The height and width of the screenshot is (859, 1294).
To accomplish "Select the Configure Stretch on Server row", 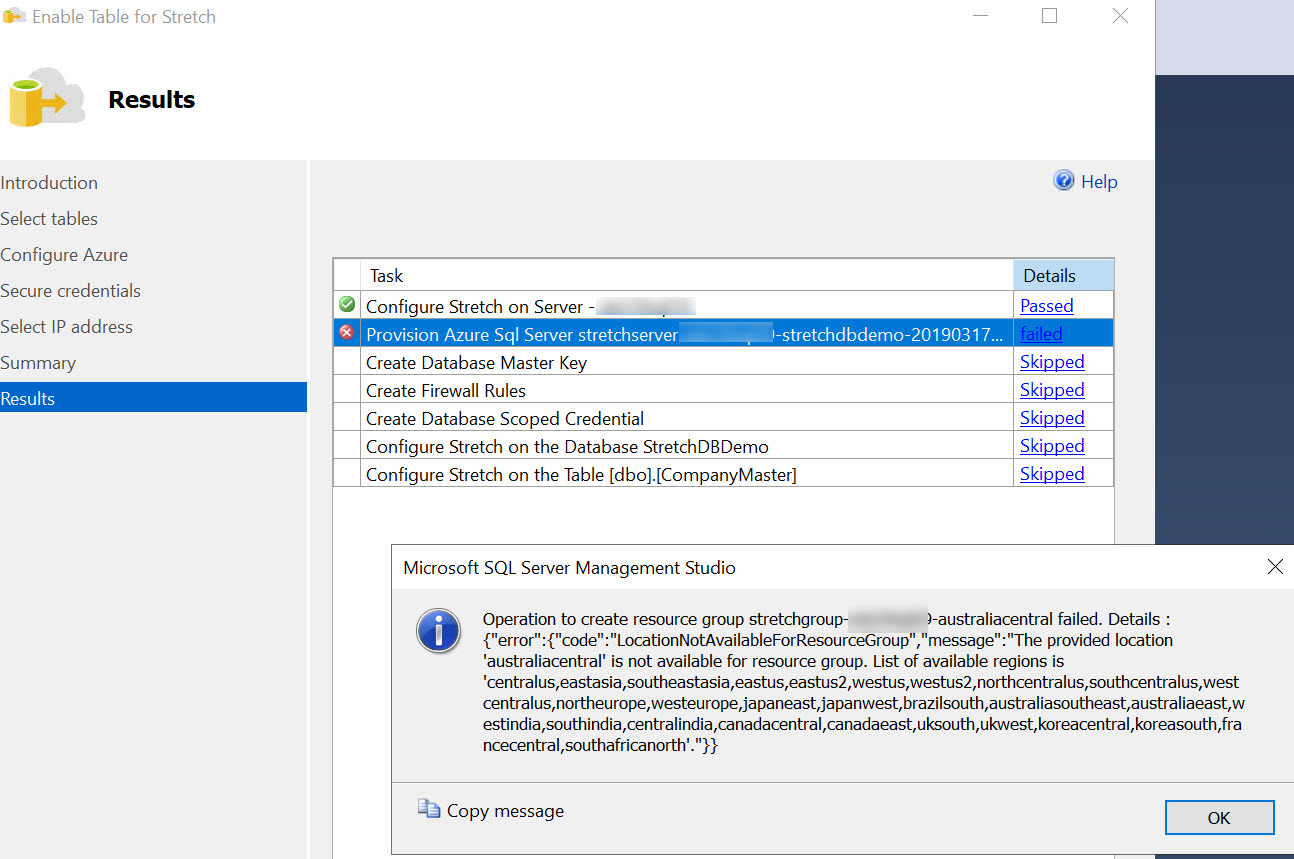I will point(723,305).
